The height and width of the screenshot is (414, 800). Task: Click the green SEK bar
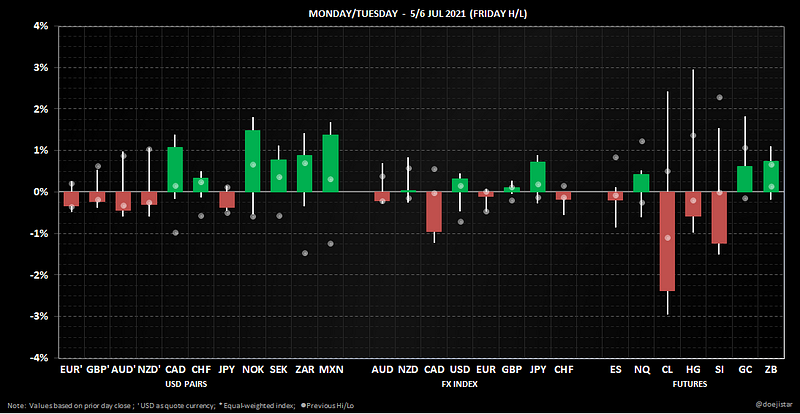279,176
